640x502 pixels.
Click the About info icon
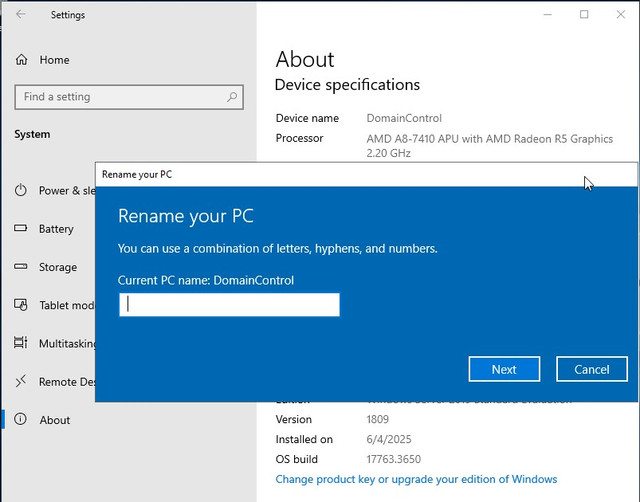tap(20, 419)
